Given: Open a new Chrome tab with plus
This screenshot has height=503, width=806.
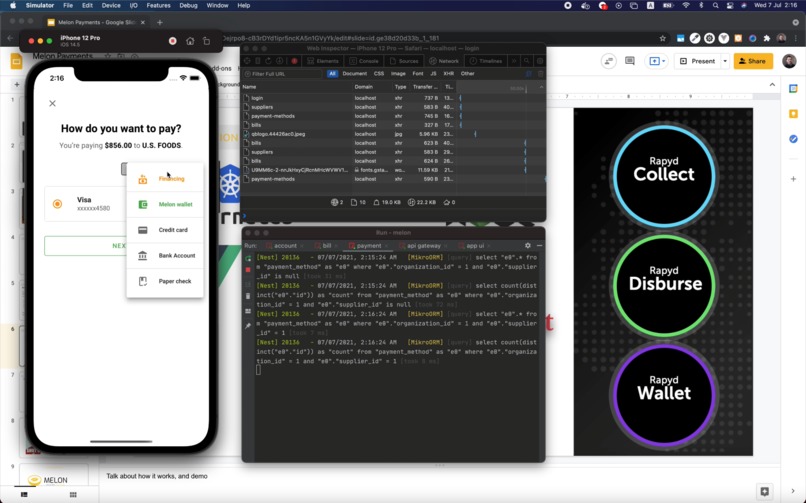Looking at the screenshot, I should (x=160, y=23).
